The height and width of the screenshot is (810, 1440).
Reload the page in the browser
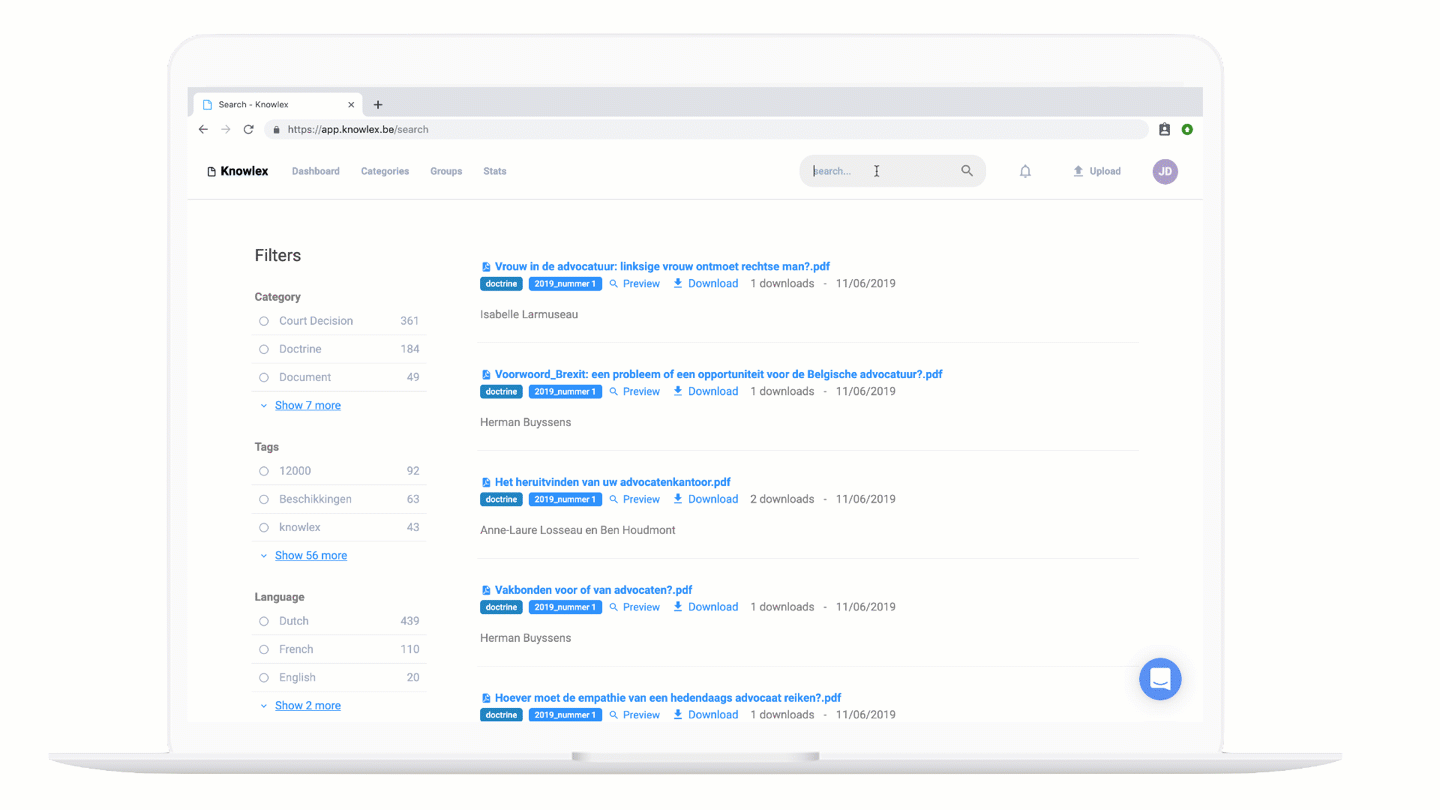pyautogui.click(x=249, y=129)
